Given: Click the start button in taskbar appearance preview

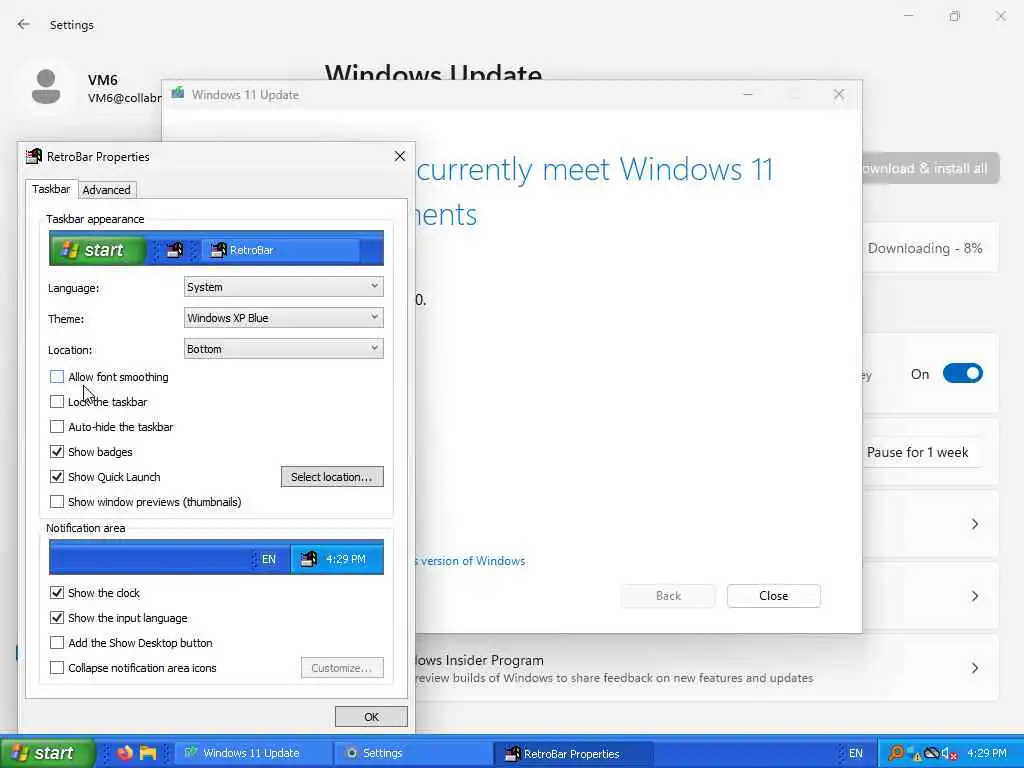Looking at the screenshot, I should pos(97,249).
